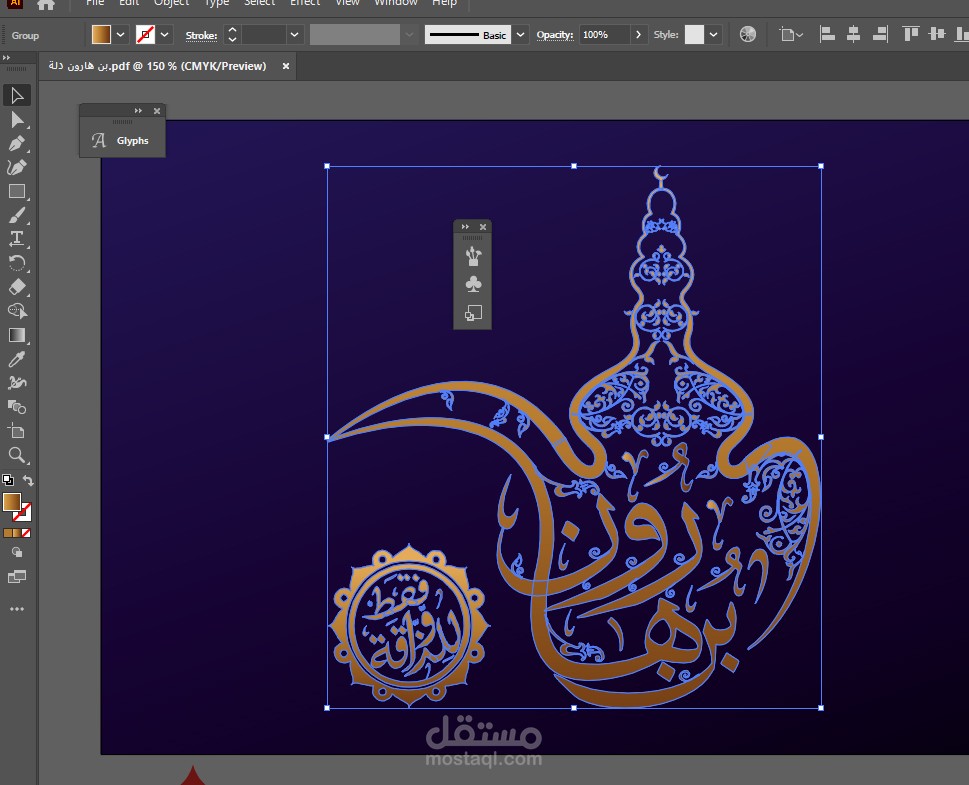Select the Selection tool arrow

[x=17, y=96]
